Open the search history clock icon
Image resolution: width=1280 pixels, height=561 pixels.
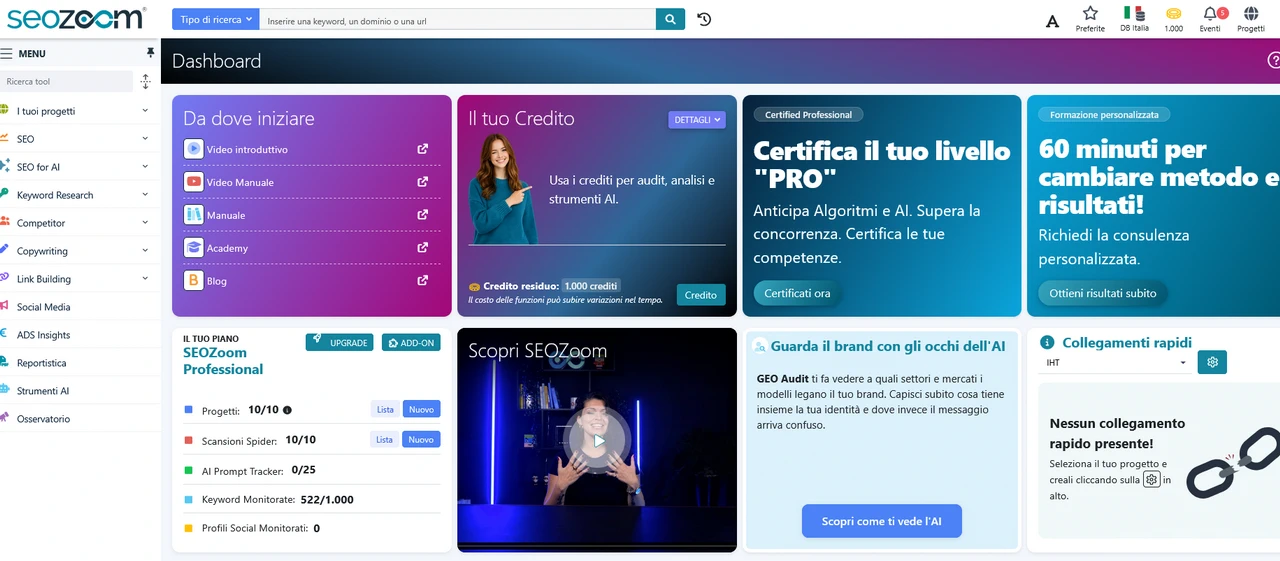coord(704,19)
